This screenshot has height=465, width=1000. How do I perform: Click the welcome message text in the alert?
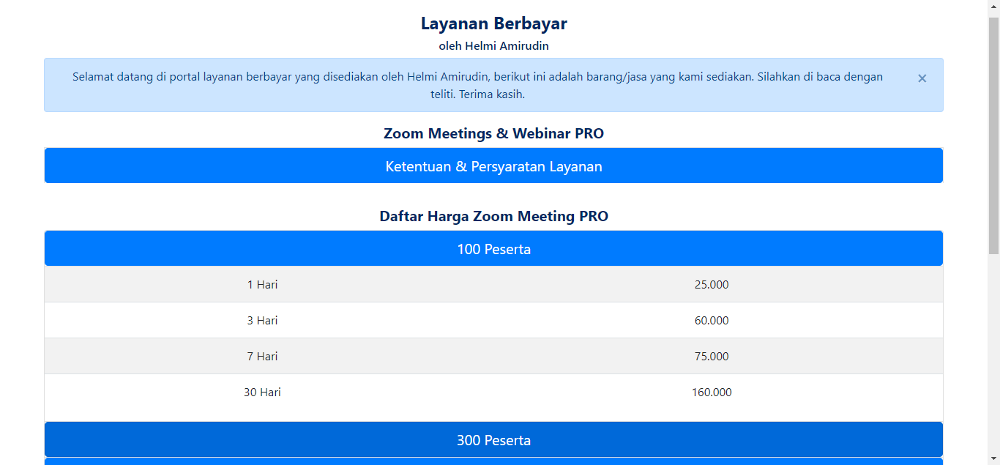pyautogui.click(x=478, y=85)
